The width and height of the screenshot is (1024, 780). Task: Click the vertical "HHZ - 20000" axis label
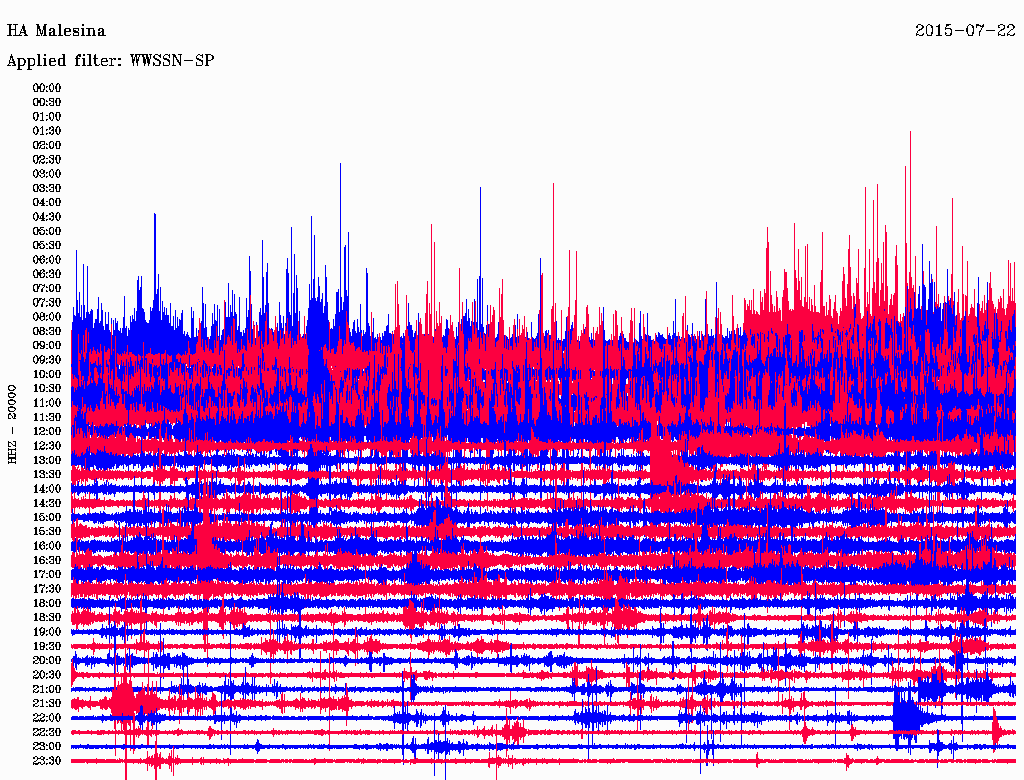(12, 425)
